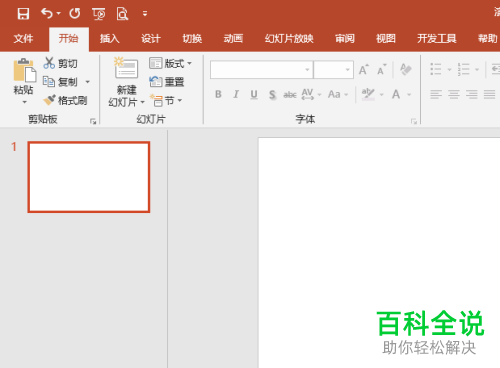This screenshot has height=368, width=500.
Task: Expand numbering dropdown arrow
Action: [477, 70]
